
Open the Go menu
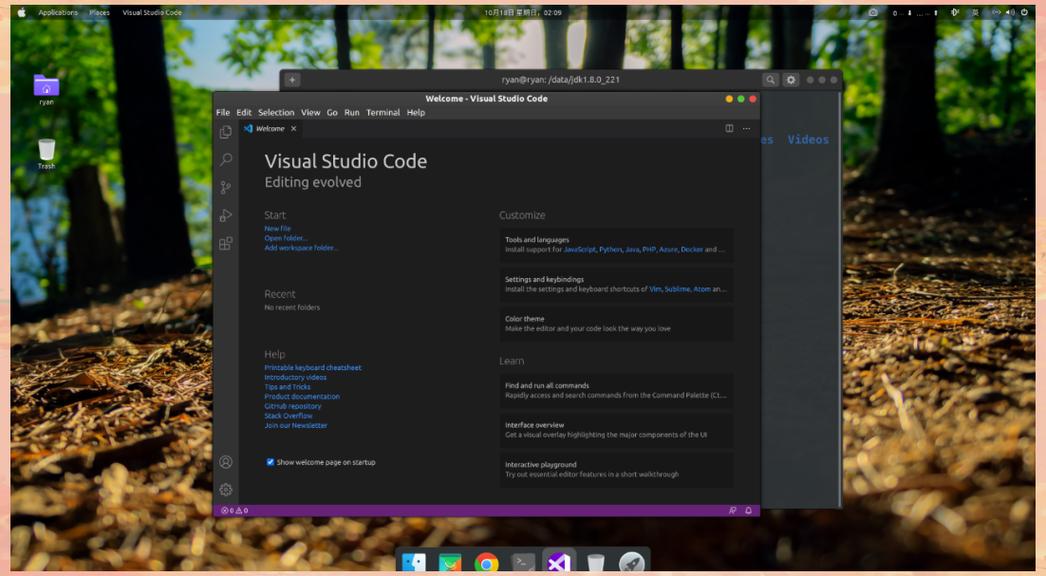pos(332,112)
